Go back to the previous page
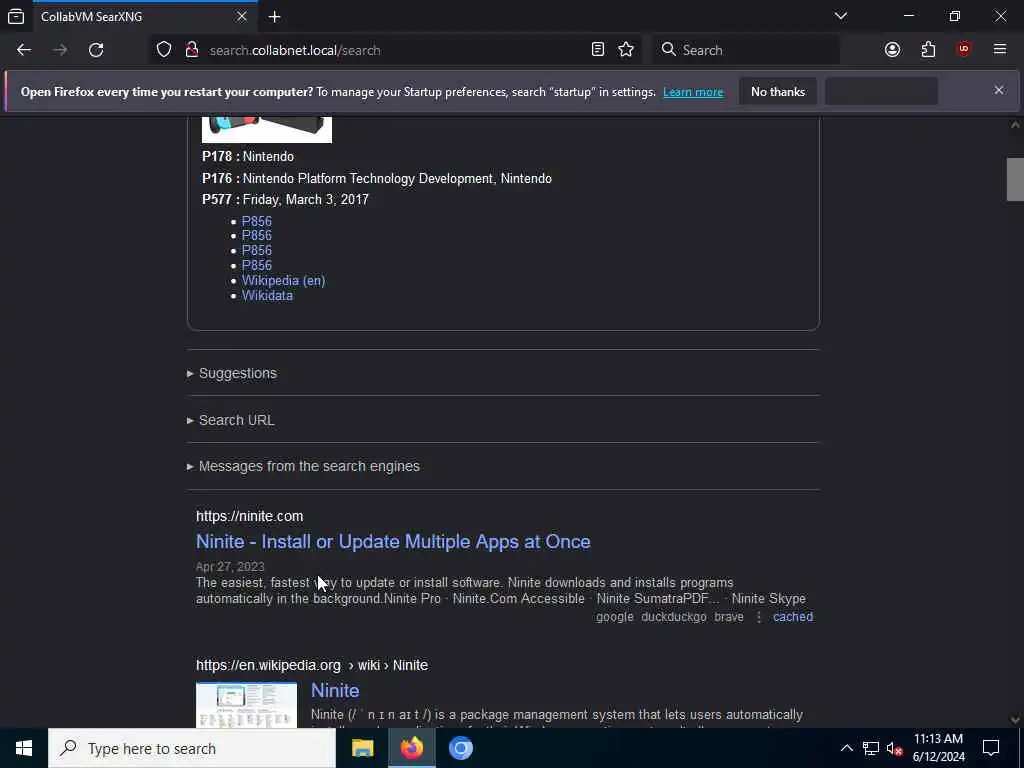Viewport: 1024px width, 768px height. pyautogui.click(x=24, y=50)
